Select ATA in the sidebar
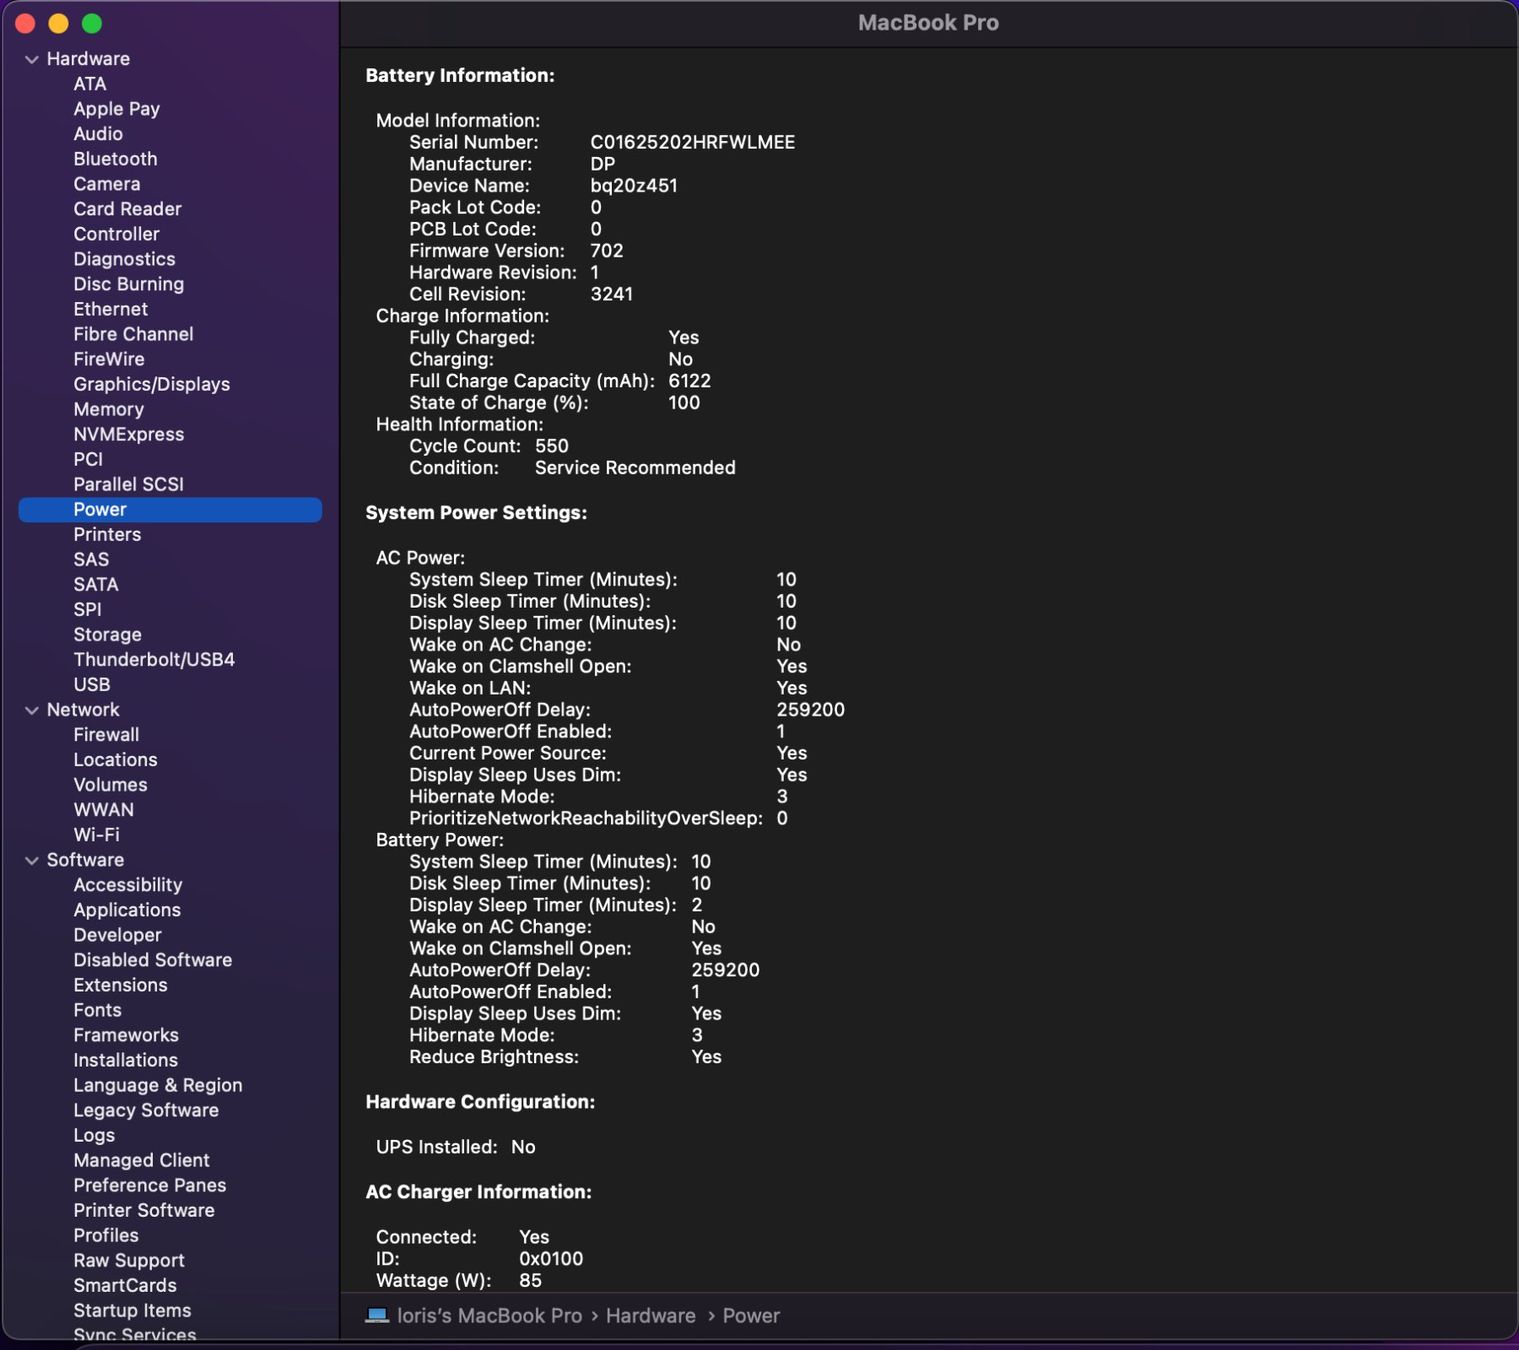1519x1350 pixels. click(90, 84)
